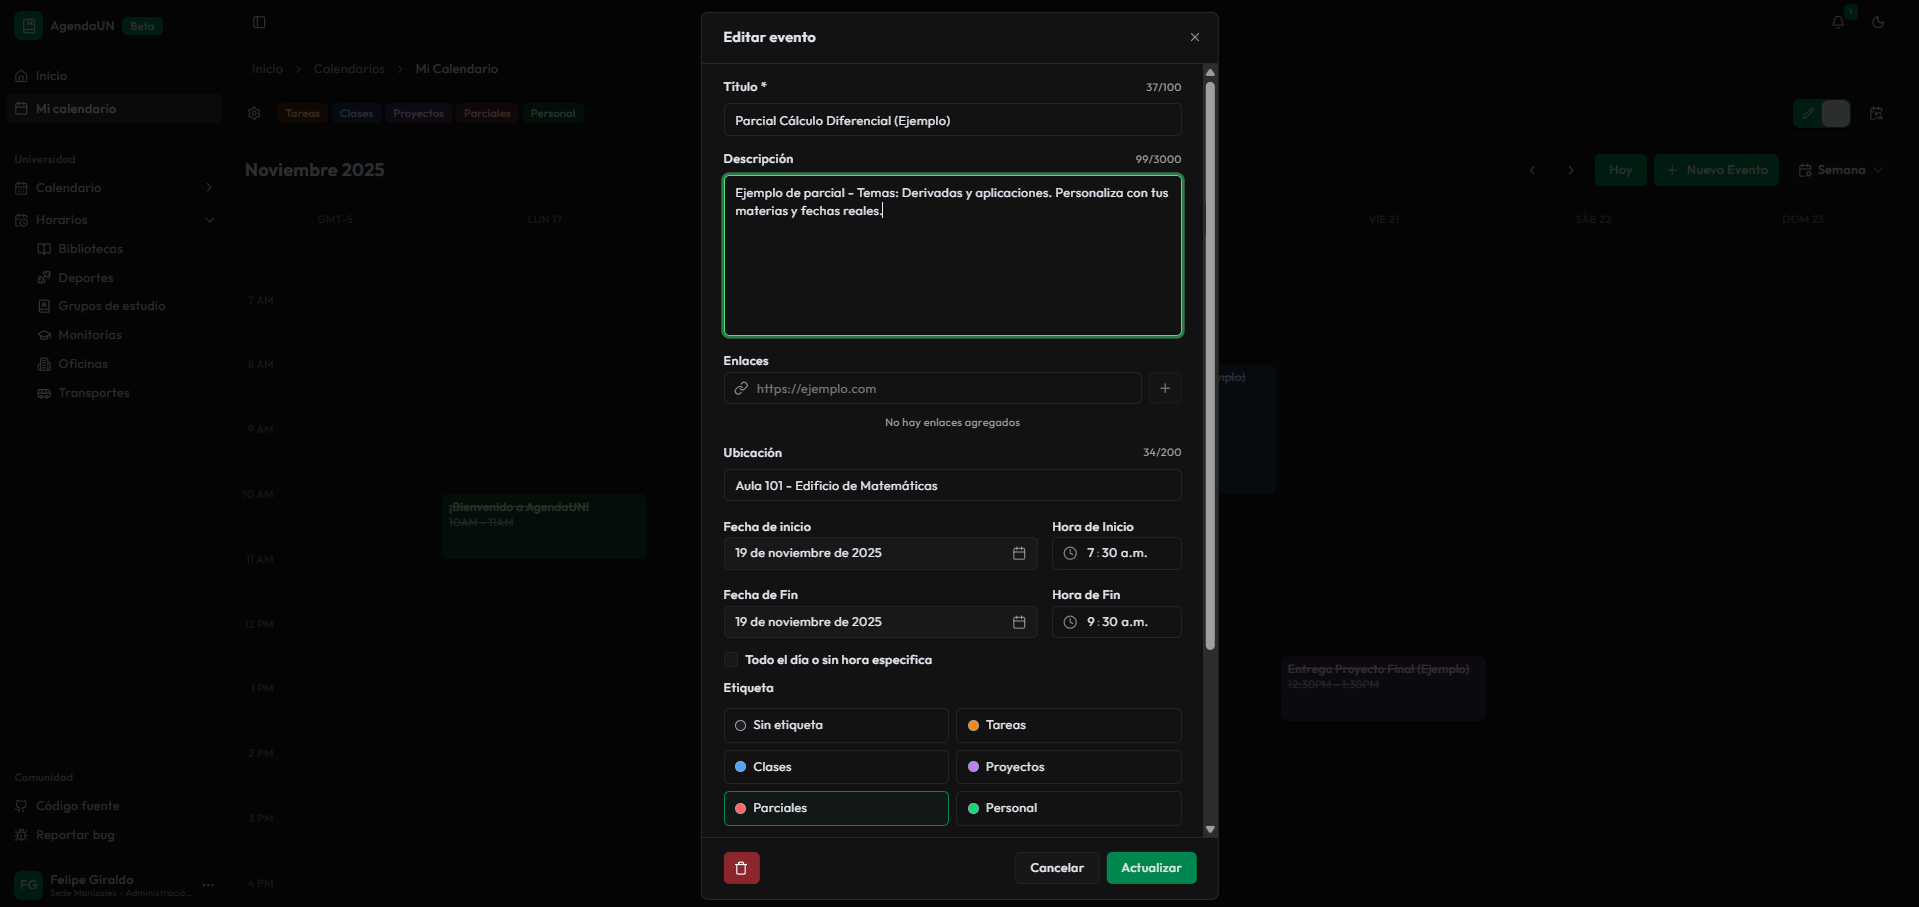Screen dimensions: 1919x907
Task: Click Inicio breadcrumb
Action: [x=267, y=69]
